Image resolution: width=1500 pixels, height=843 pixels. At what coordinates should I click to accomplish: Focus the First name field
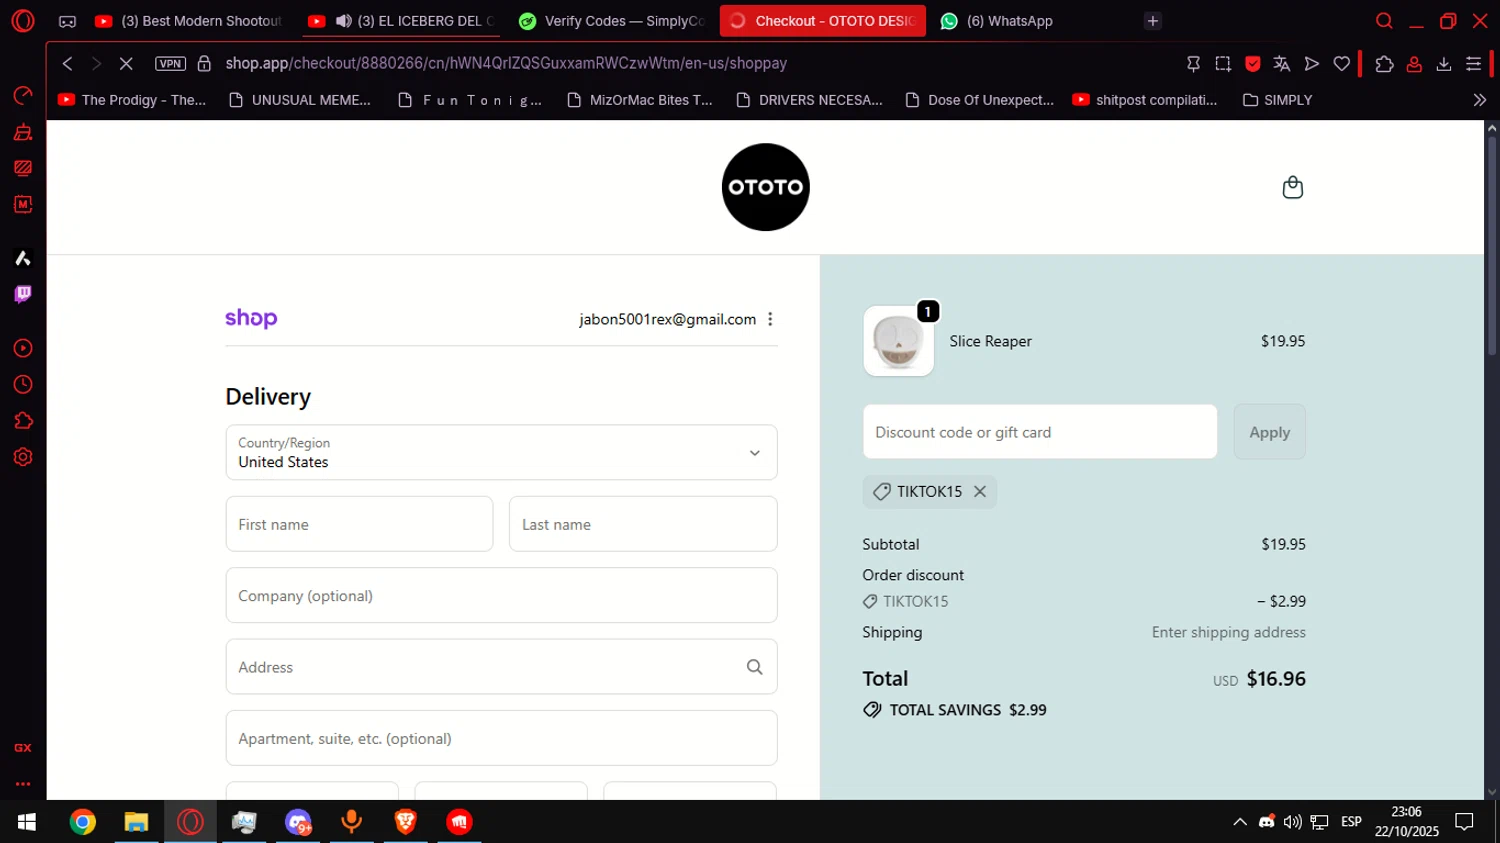coord(359,524)
